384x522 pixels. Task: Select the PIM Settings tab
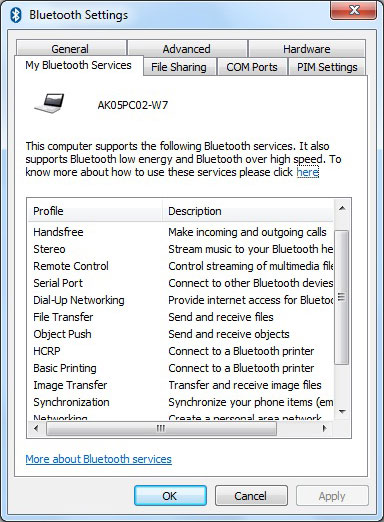click(x=327, y=67)
